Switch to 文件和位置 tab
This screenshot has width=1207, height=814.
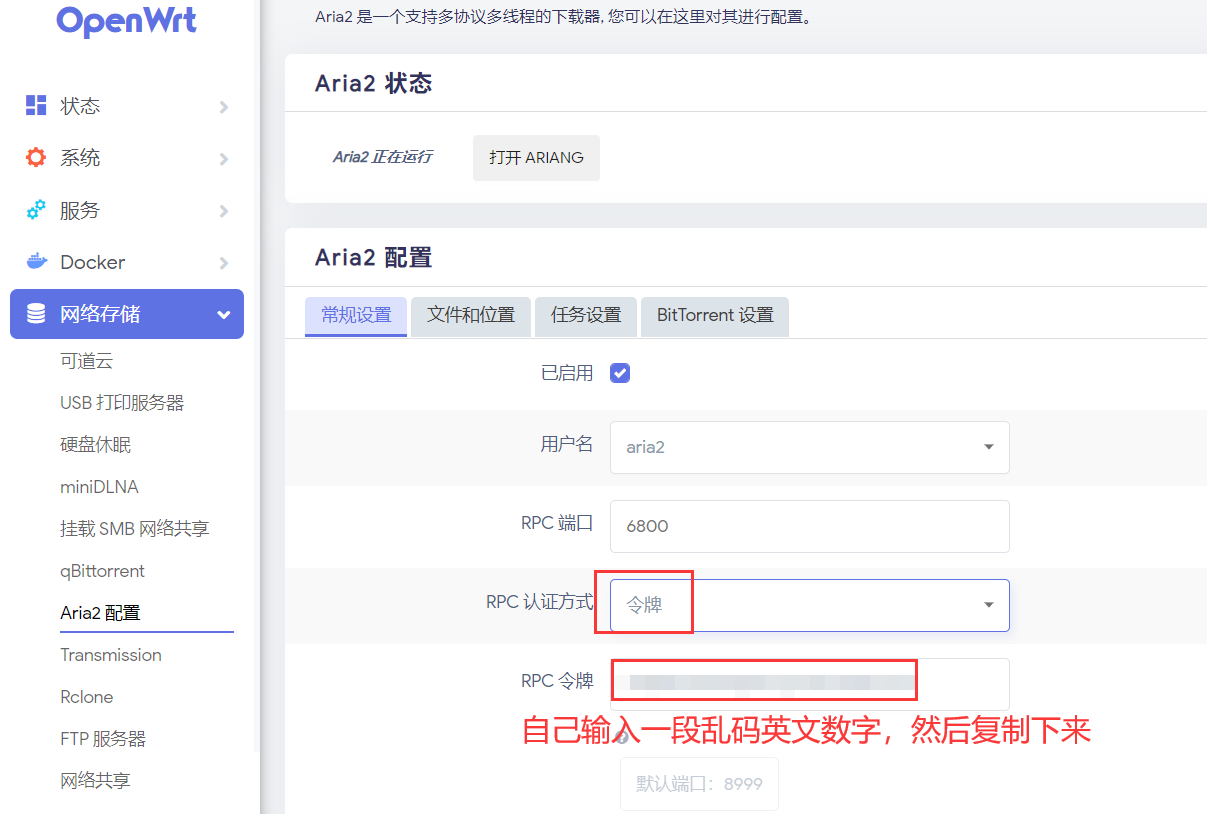[471, 315]
